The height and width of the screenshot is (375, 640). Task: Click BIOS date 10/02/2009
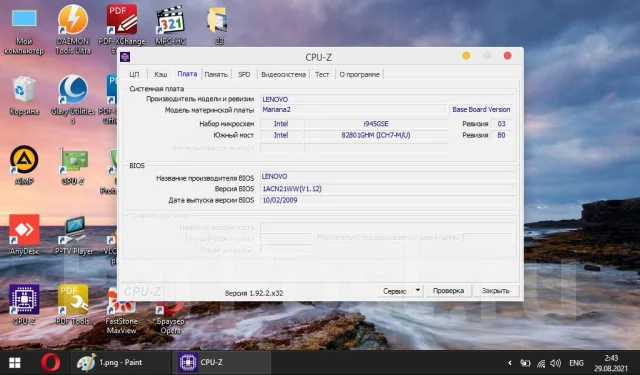(x=387, y=200)
